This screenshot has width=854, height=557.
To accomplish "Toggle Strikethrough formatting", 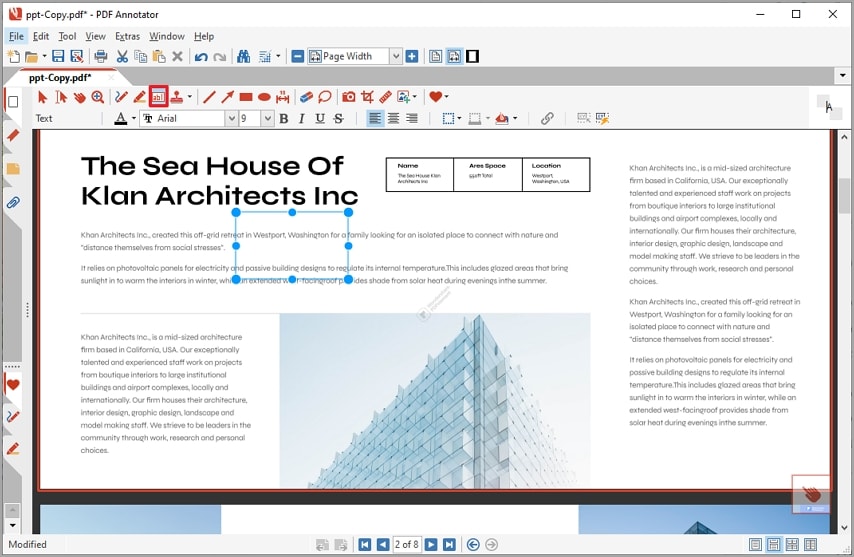I will pos(338,118).
